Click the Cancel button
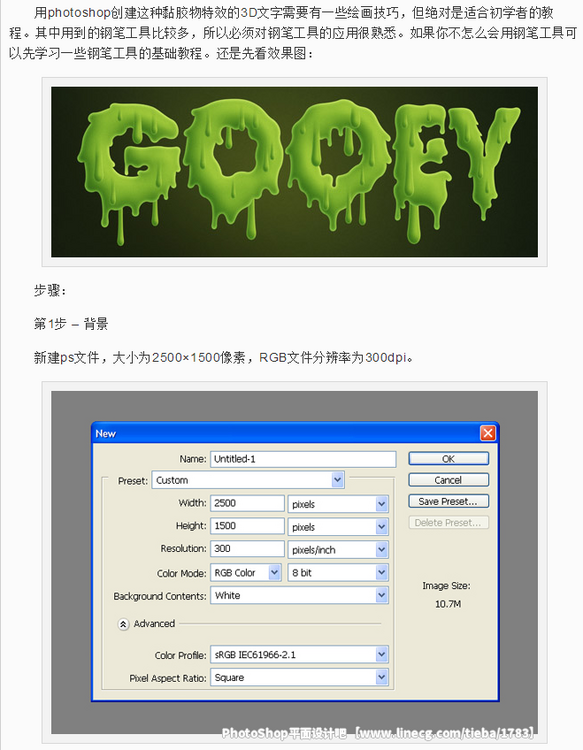Viewport: 583px width, 750px height. (449, 480)
